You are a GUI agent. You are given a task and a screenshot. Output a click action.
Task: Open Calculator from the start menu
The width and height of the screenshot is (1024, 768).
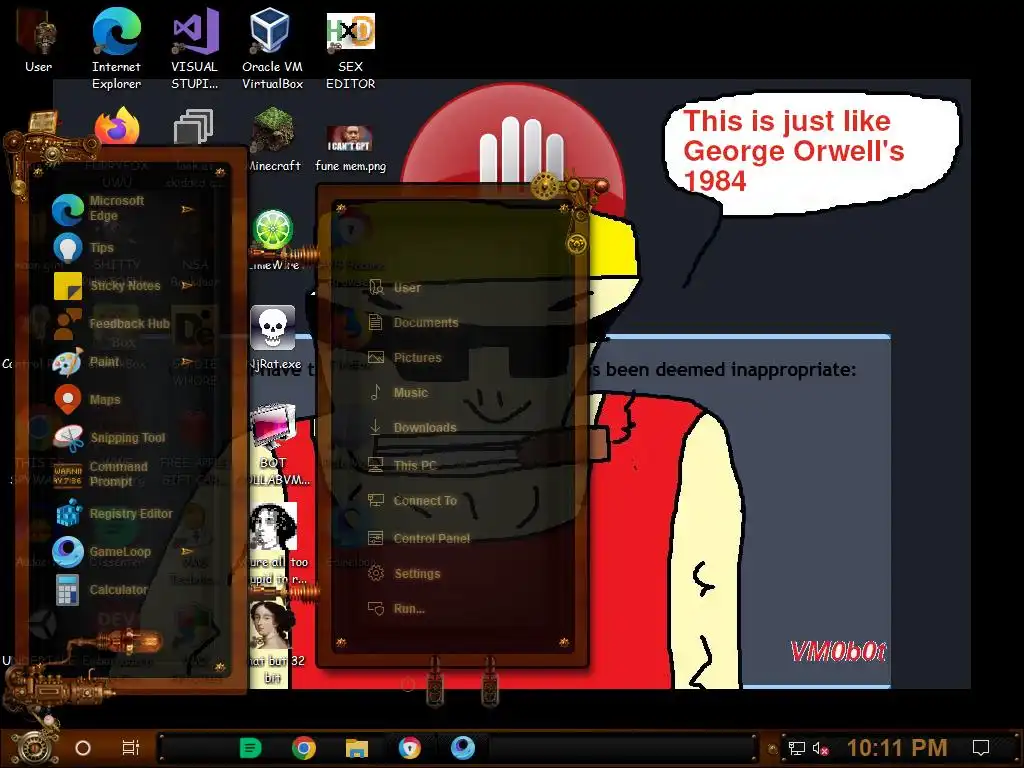(100, 590)
